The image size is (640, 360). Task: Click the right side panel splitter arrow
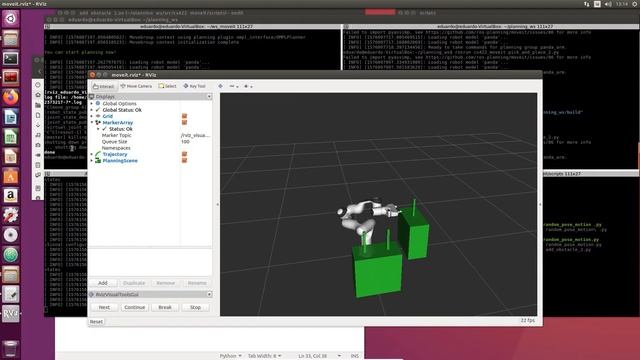[x=540, y=204]
